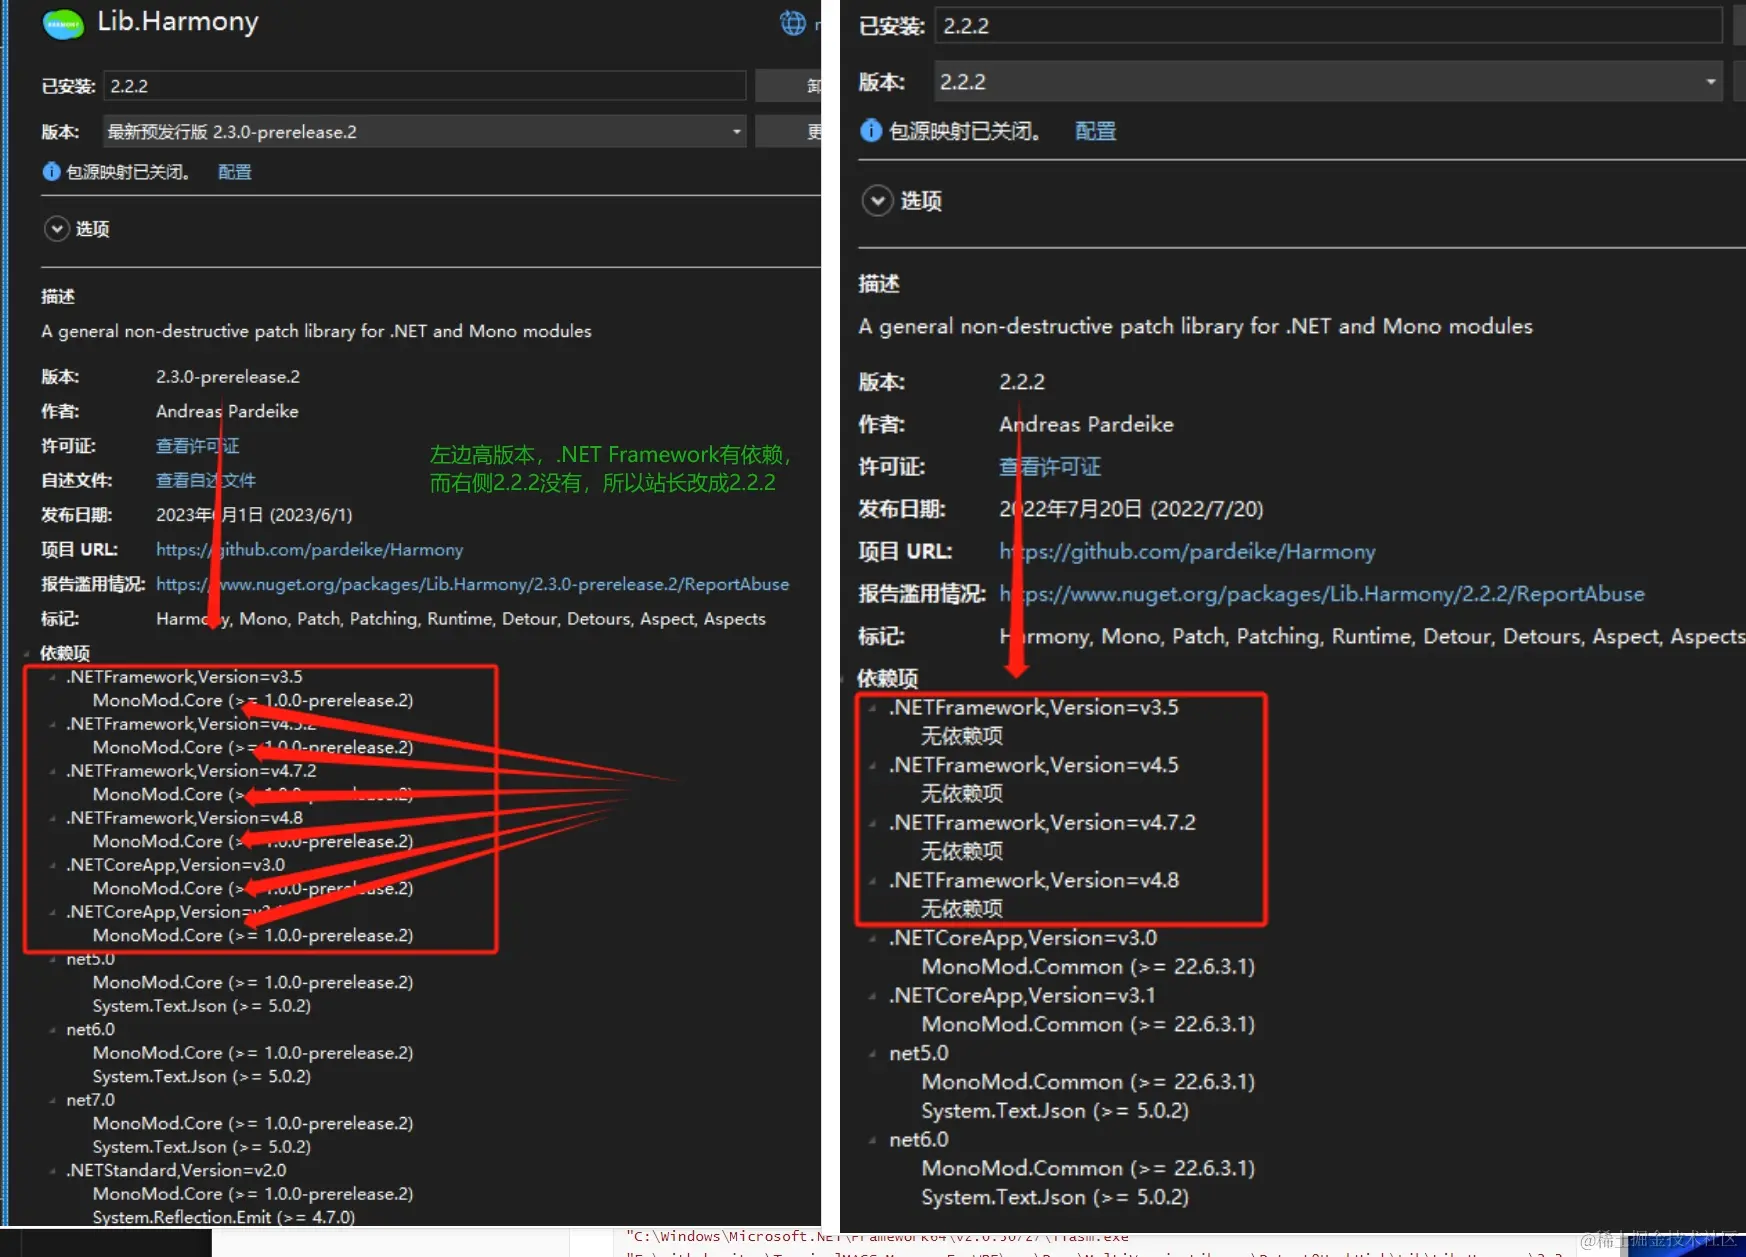Open the 最新预发行版 2.3.0-prerelease.2 version dropdown
The height and width of the screenshot is (1257, 1746).
pos(425,131)
